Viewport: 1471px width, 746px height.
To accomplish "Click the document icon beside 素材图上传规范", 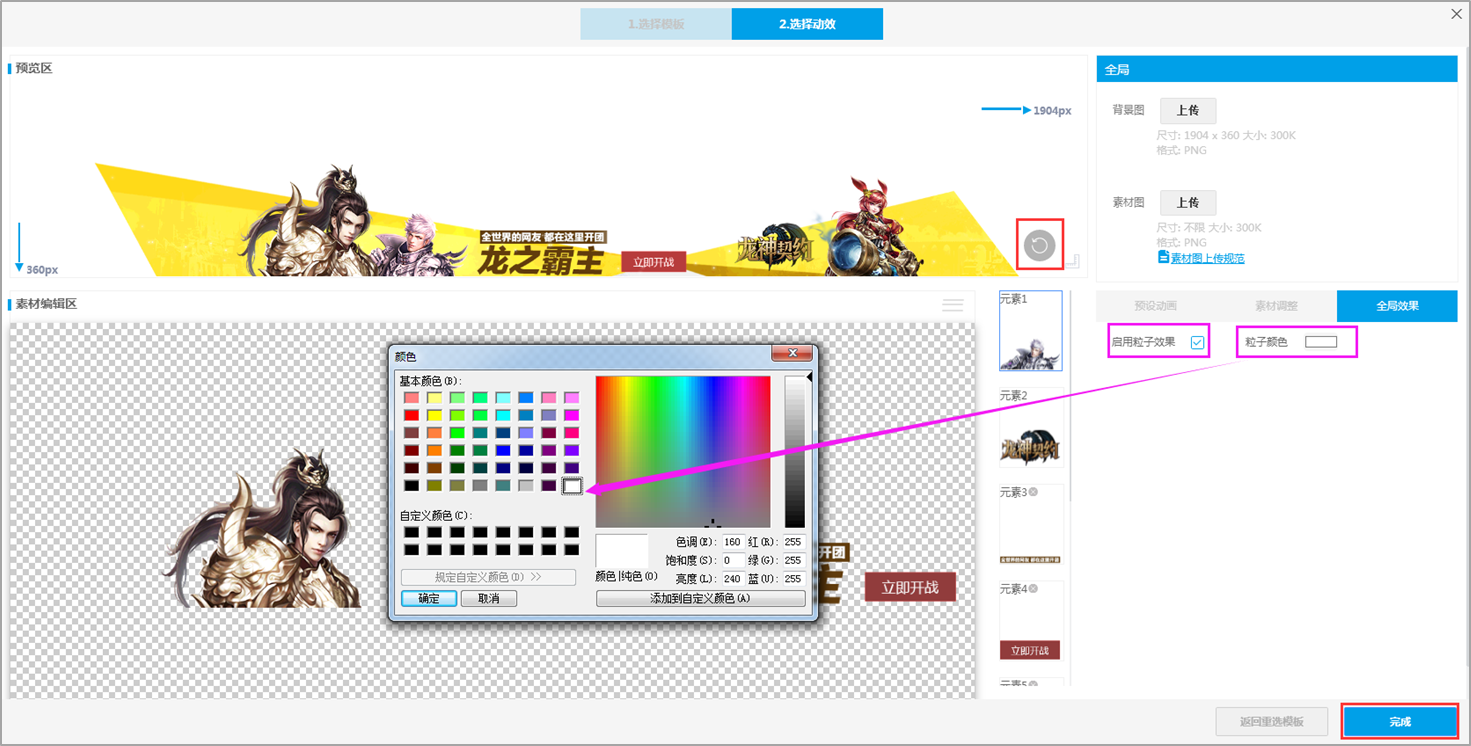I will 1163,258.
